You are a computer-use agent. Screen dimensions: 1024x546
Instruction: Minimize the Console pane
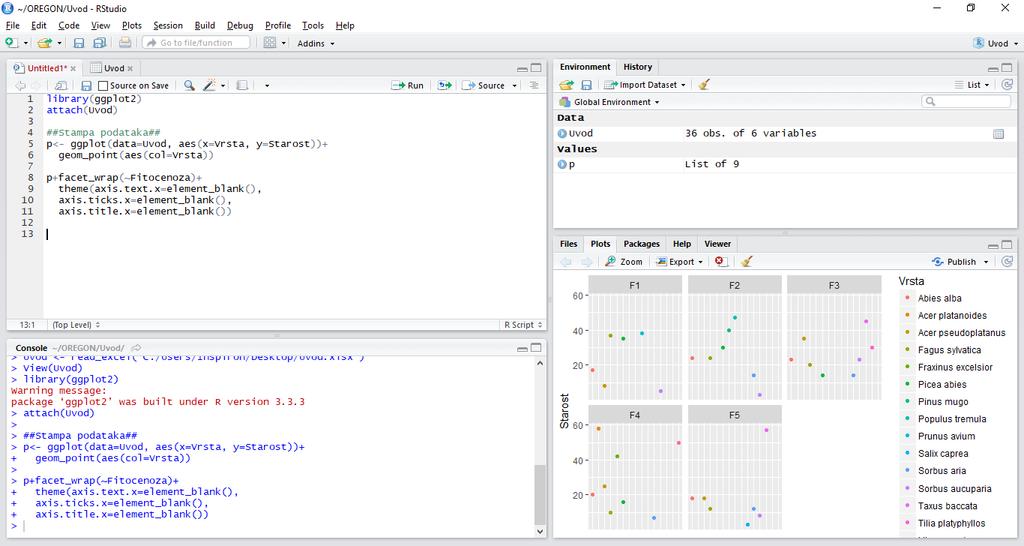pos(522,349)
